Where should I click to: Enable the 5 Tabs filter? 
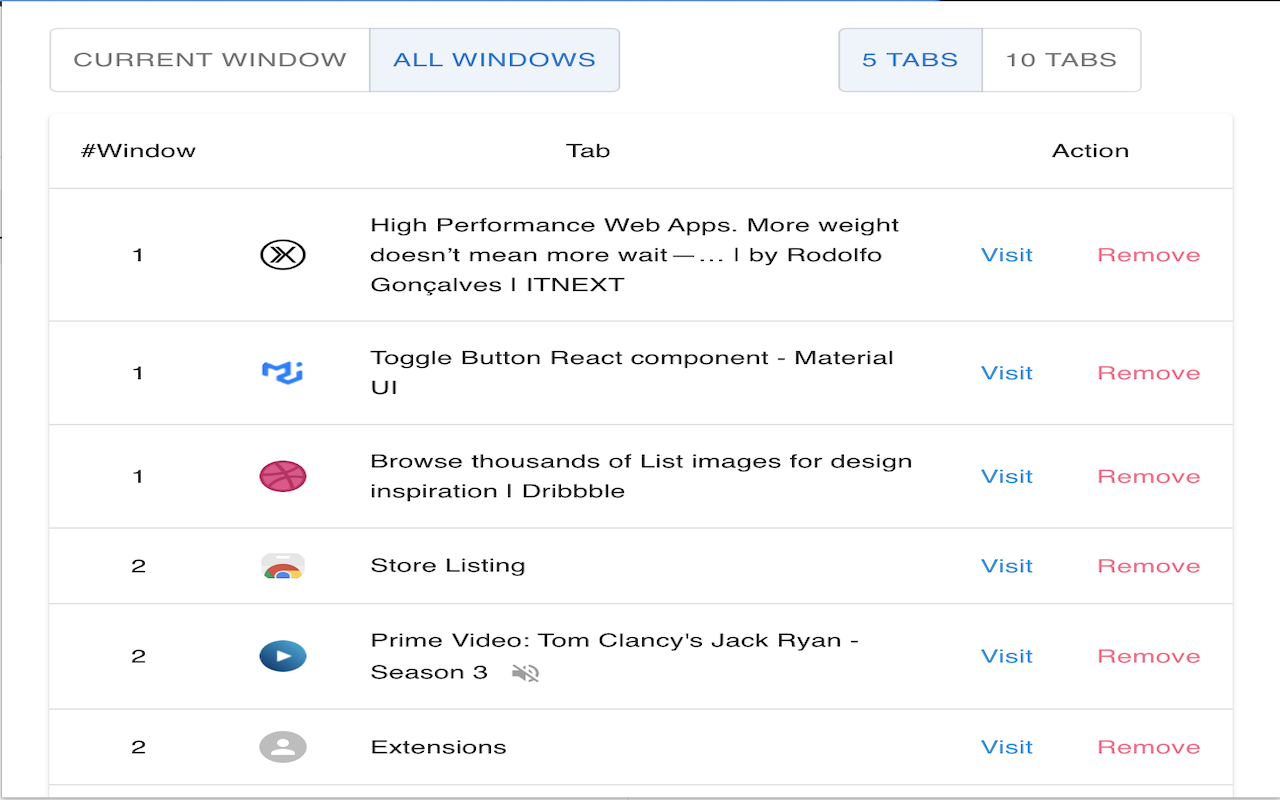point(910,59)
